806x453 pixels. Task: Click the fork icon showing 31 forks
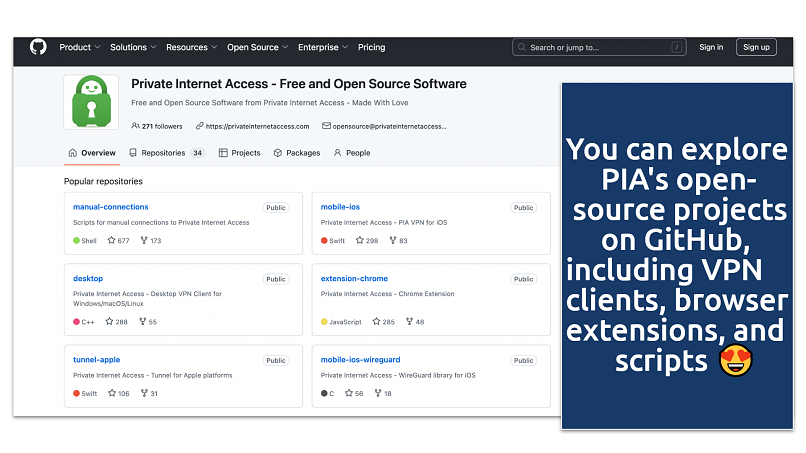144,393
